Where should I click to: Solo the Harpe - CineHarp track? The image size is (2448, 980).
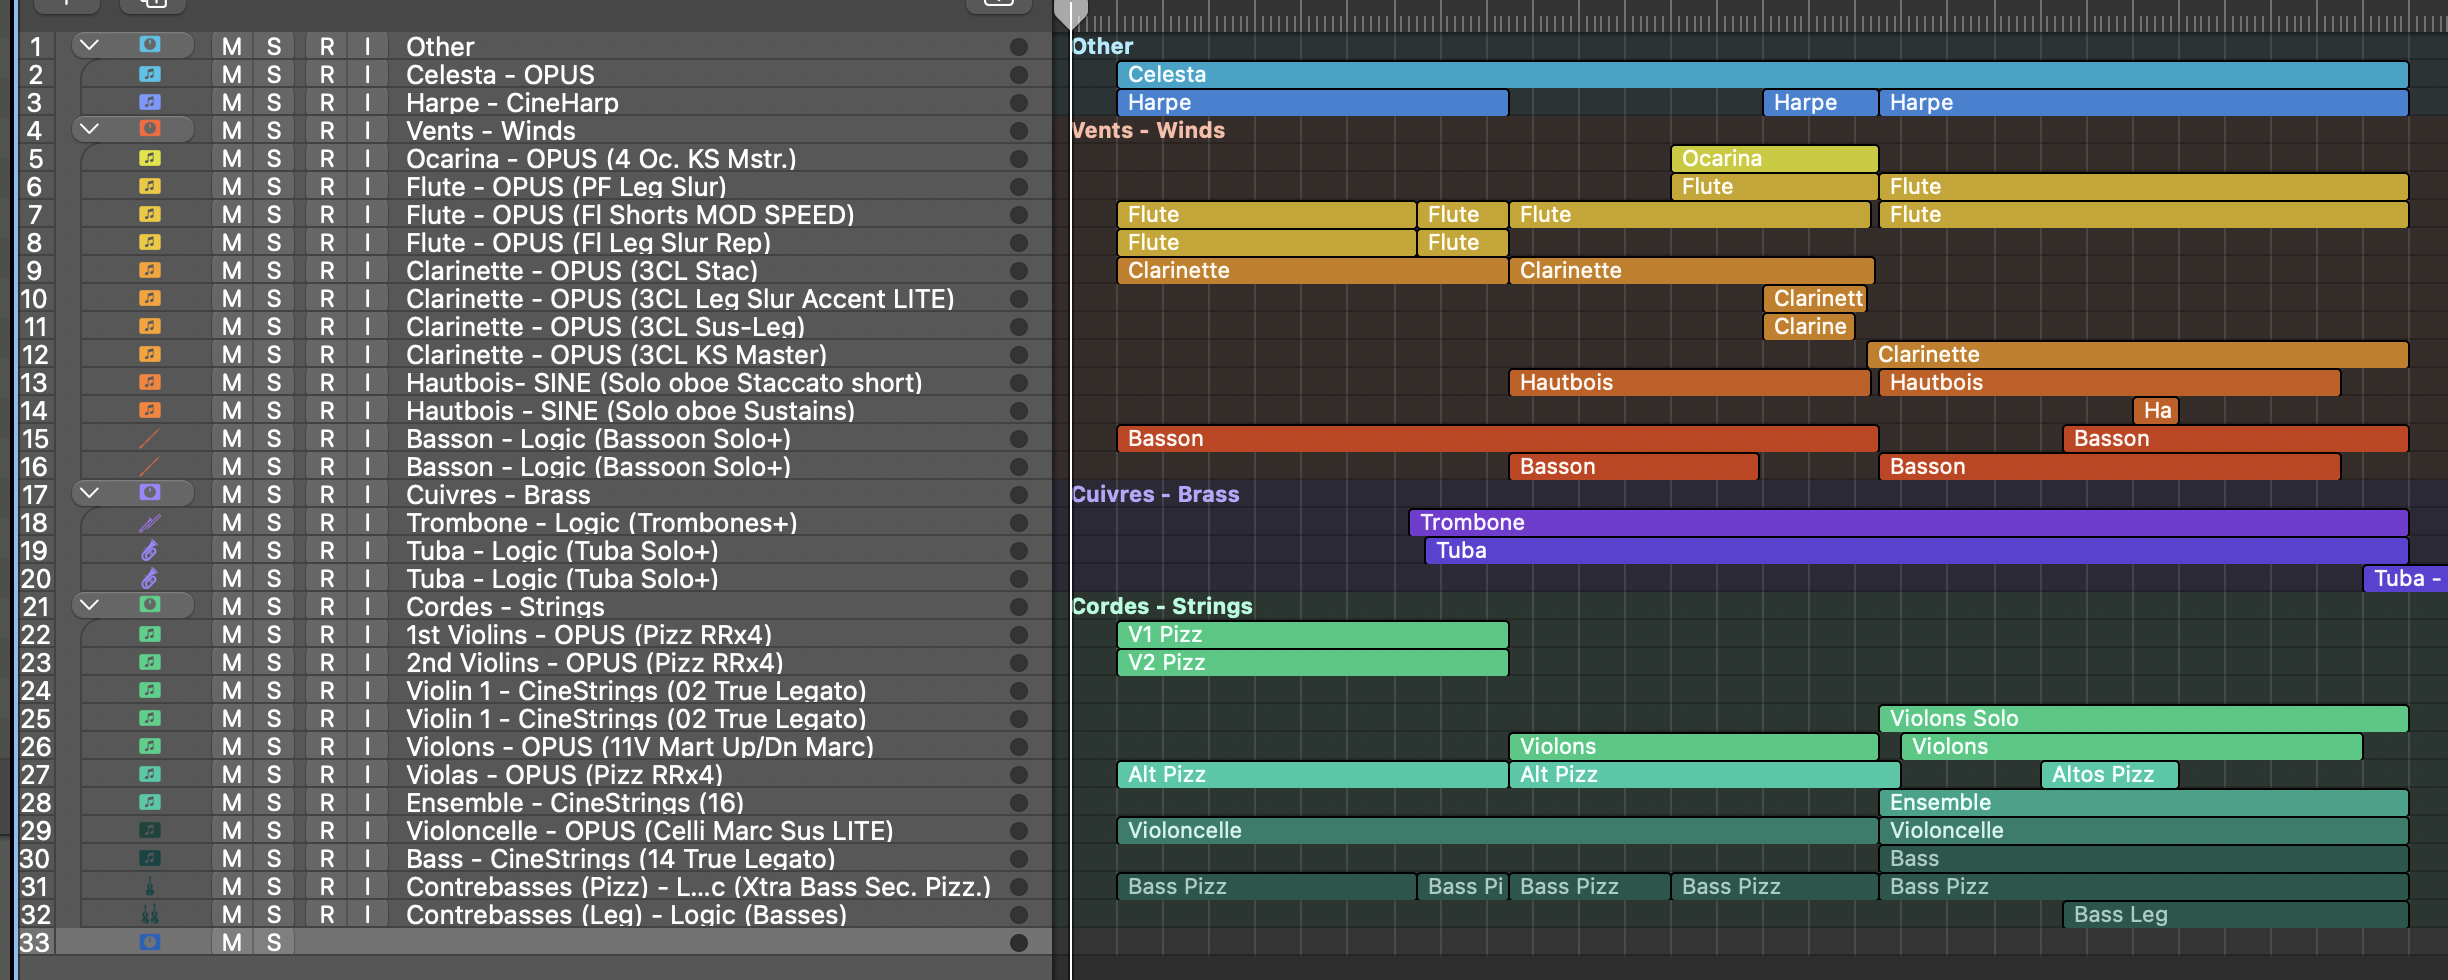(274, 102)
